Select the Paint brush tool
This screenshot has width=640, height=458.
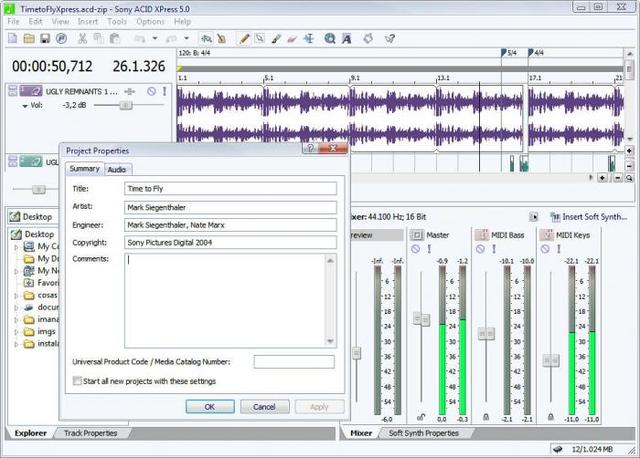[x=276, y=39]
